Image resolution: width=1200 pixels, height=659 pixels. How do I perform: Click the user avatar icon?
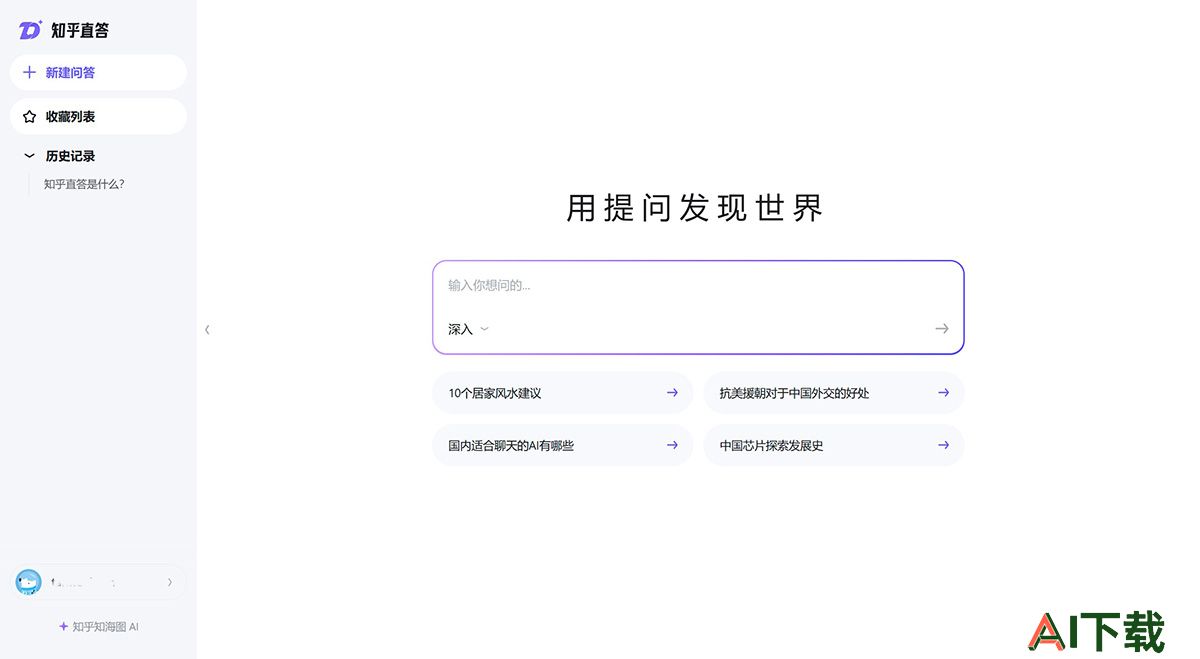[x=28, y=582]
